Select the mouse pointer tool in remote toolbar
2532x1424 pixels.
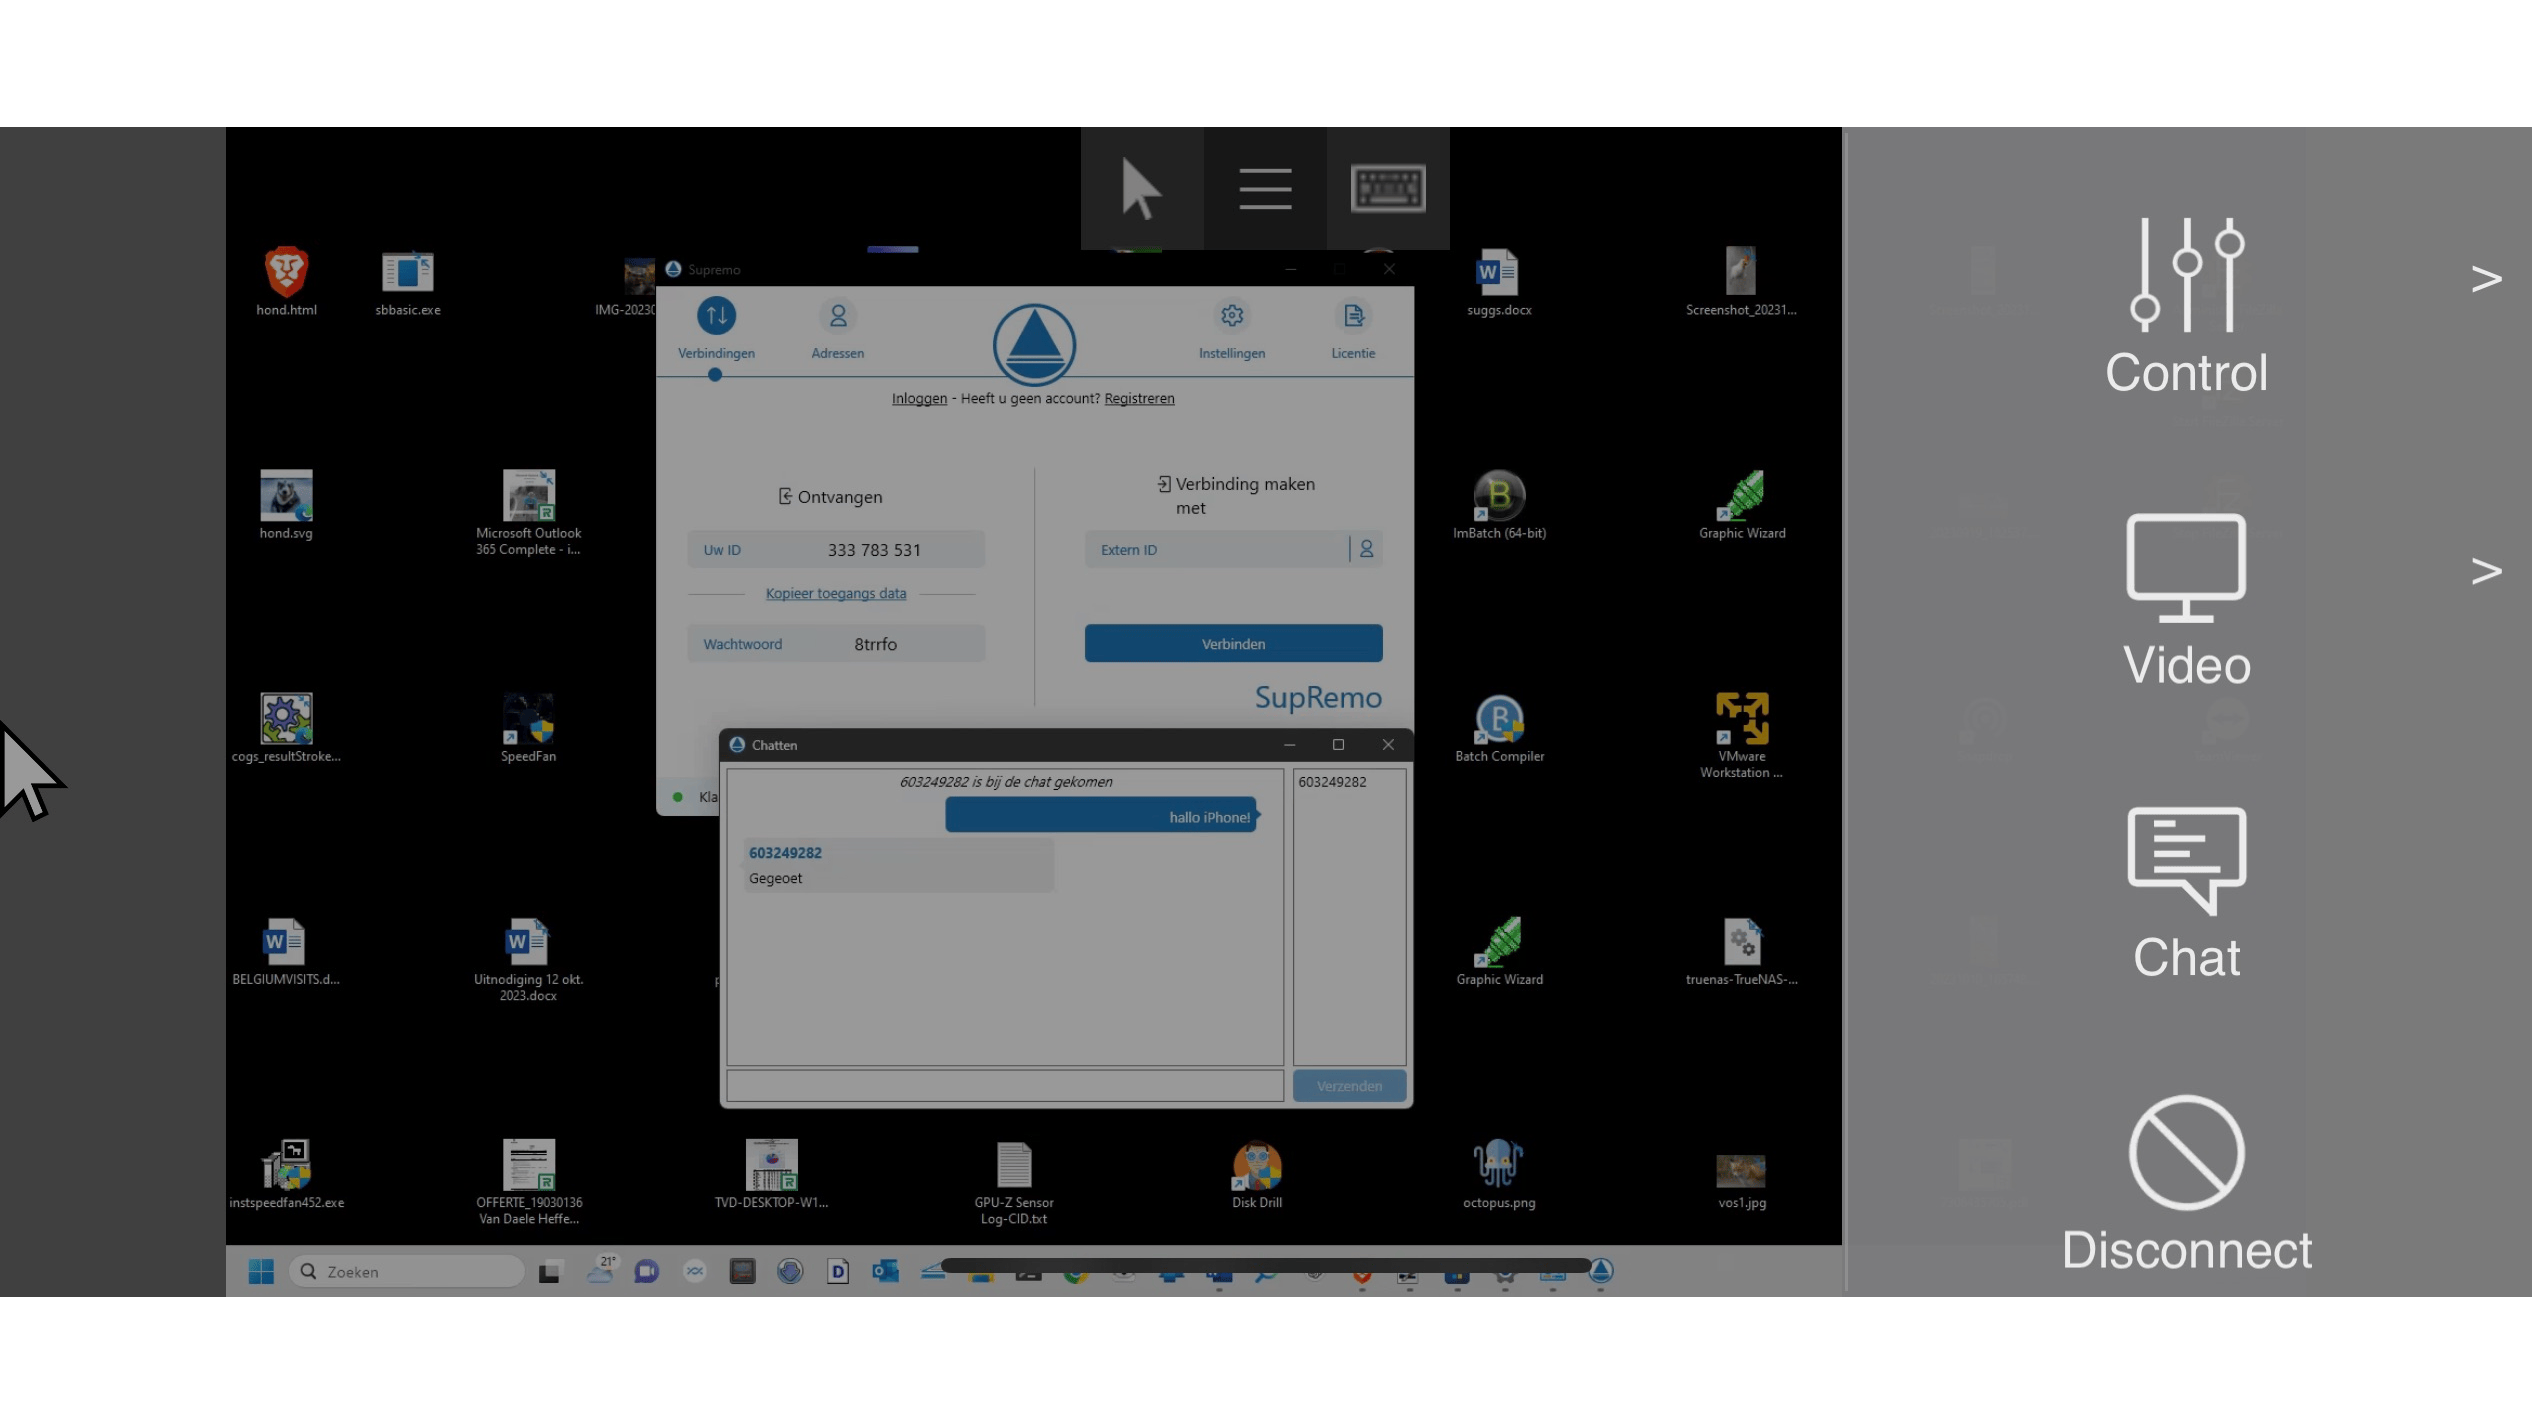click(1141, 188)
